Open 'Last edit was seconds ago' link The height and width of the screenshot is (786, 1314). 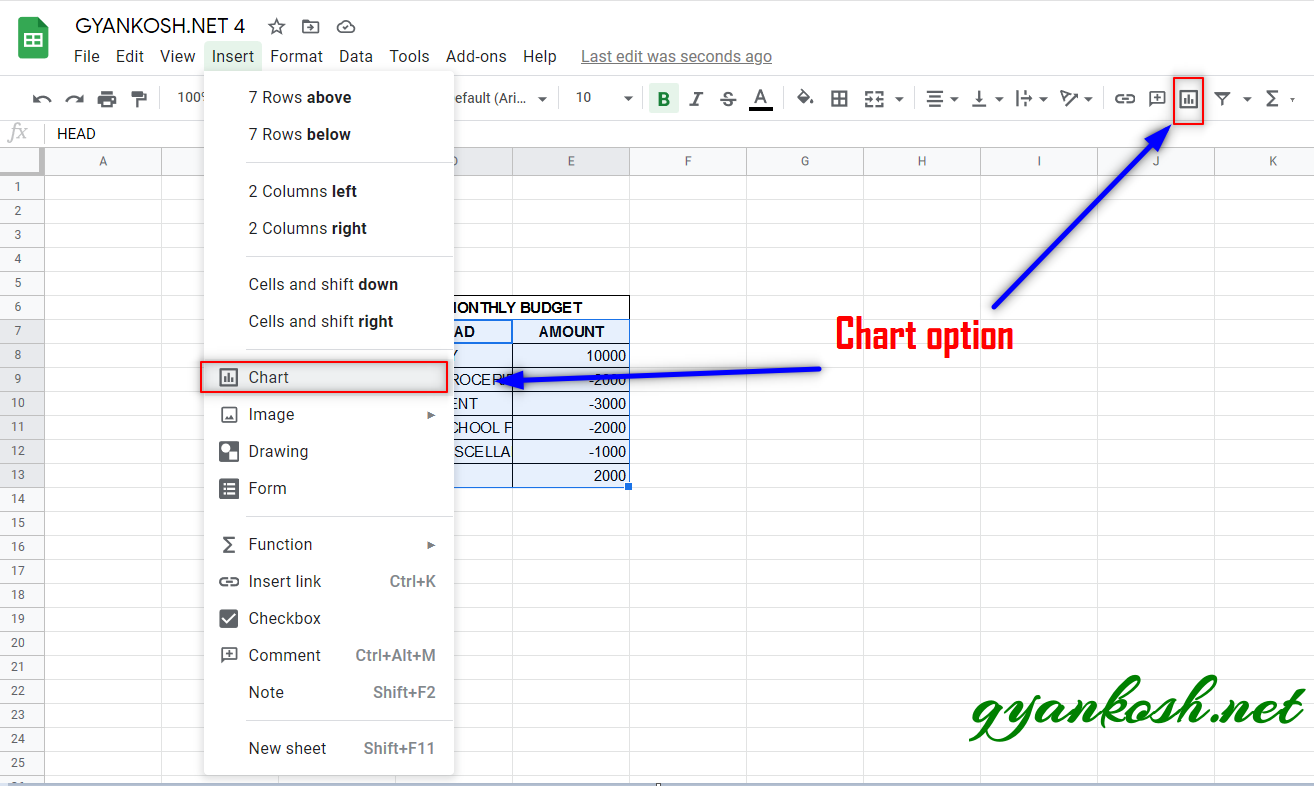[x=676, y=56]
